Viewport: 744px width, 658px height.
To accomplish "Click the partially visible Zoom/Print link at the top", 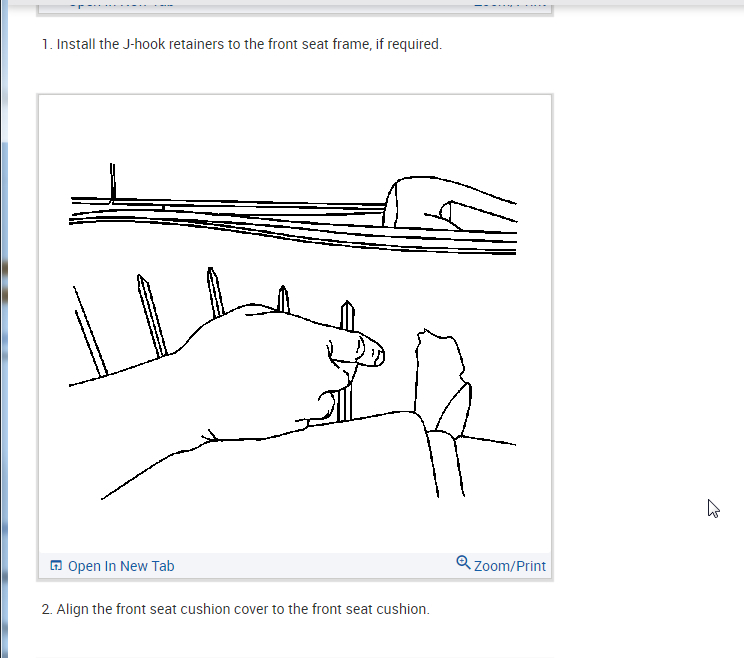I will [x=510, y=4].
